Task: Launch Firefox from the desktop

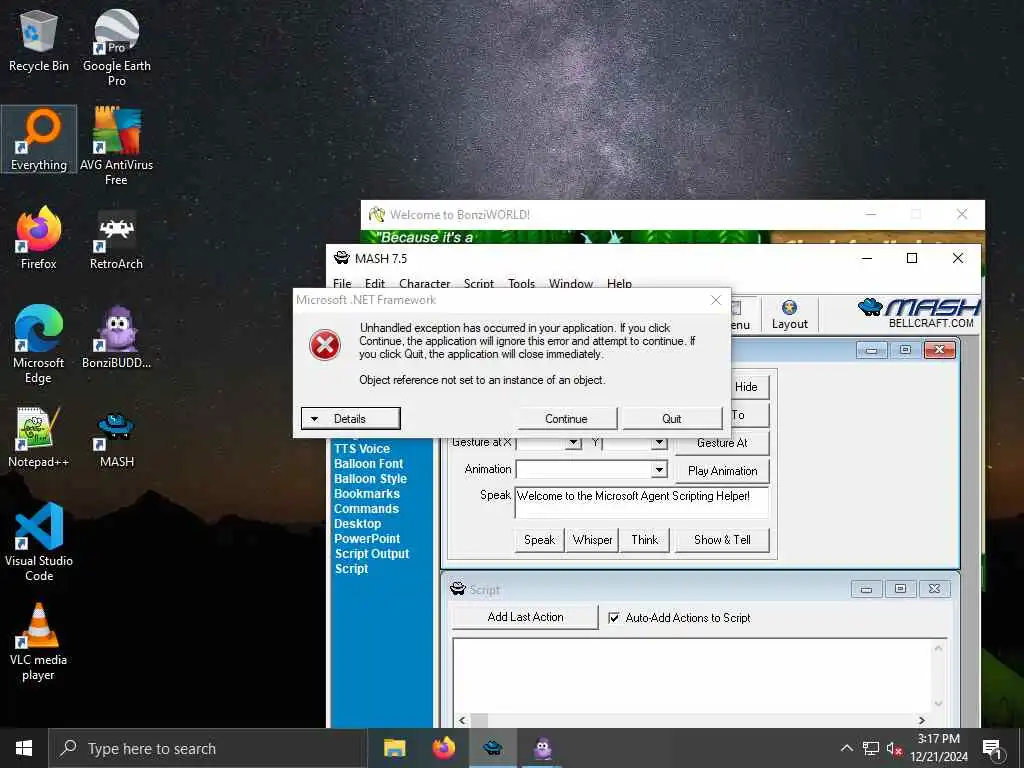Action: click(39, 238)
